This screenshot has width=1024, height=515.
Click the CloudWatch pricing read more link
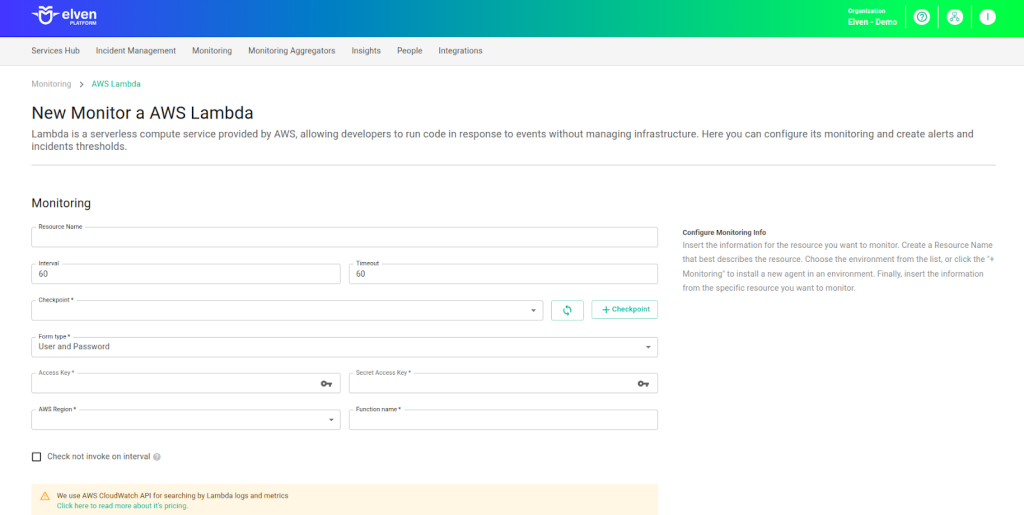click(122, 506)
